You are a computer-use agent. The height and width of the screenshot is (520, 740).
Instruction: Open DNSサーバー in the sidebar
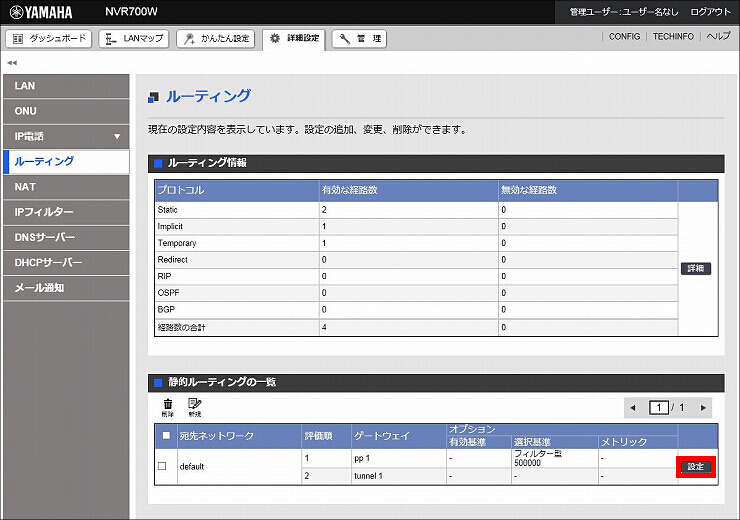point(66,237)
